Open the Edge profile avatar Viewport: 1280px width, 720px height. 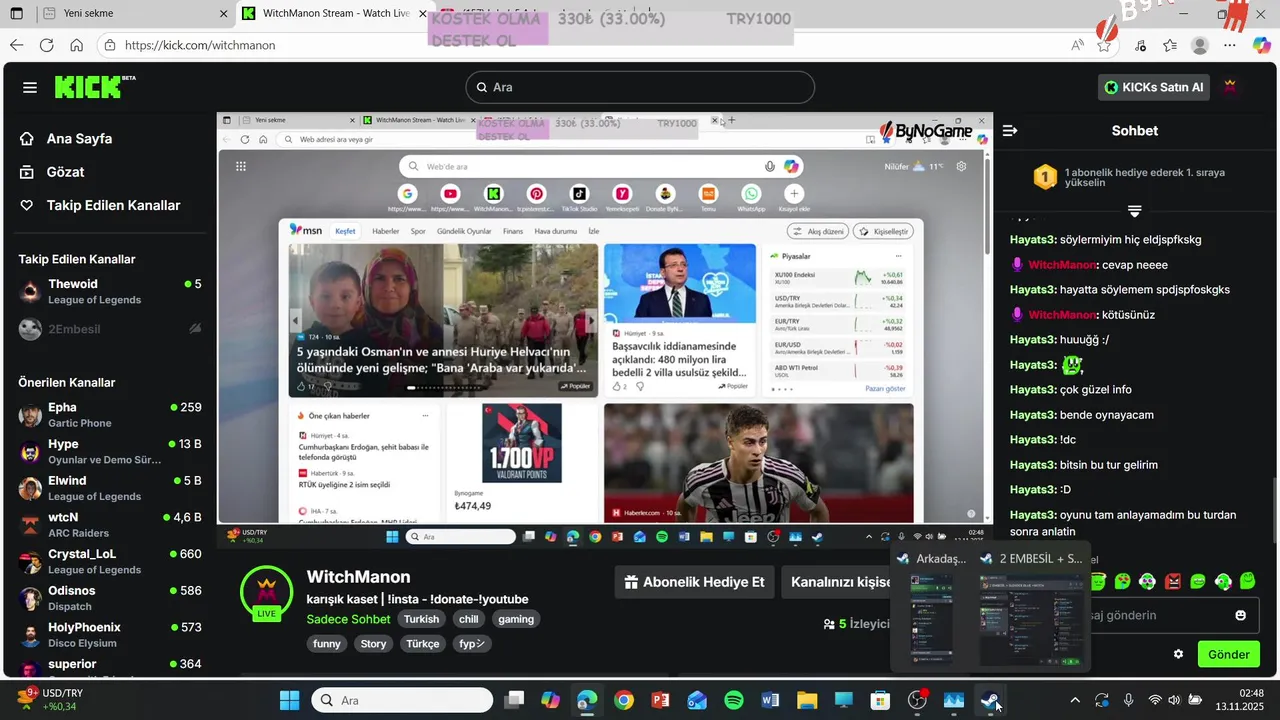click(1200, 45)
